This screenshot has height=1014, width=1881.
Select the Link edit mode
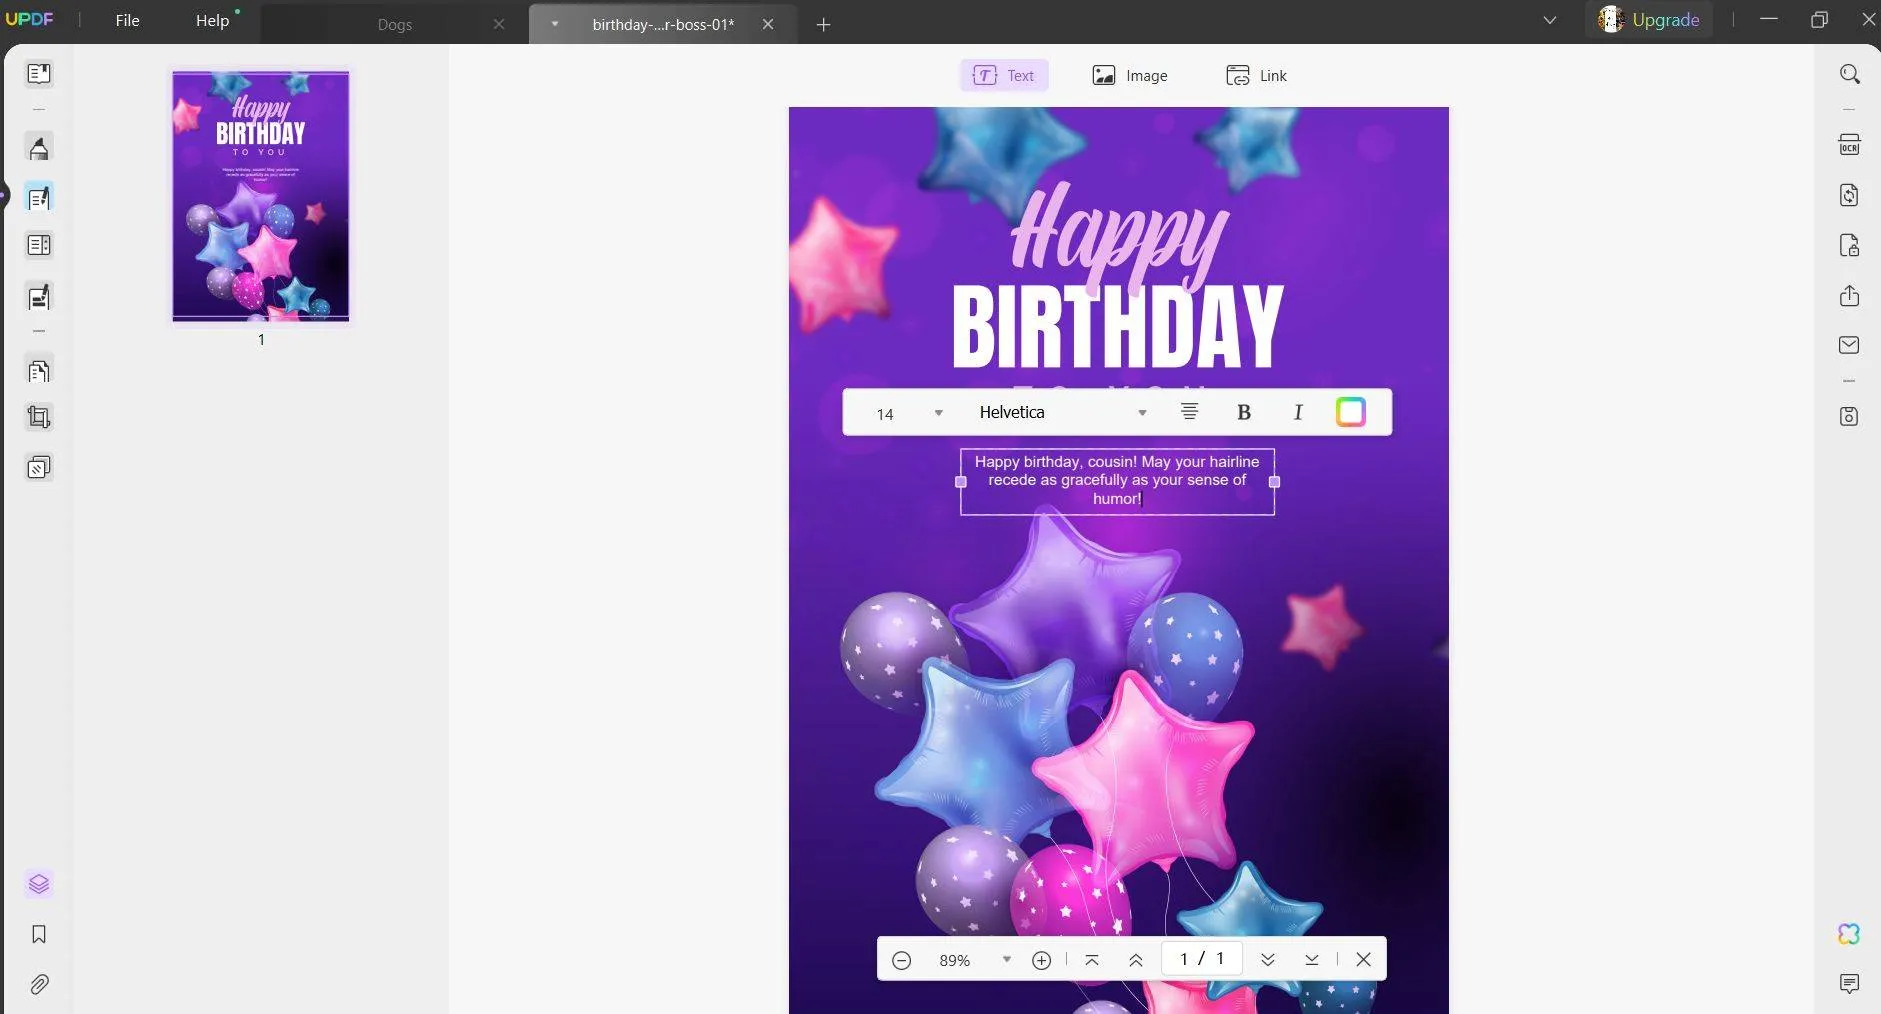1257,75
